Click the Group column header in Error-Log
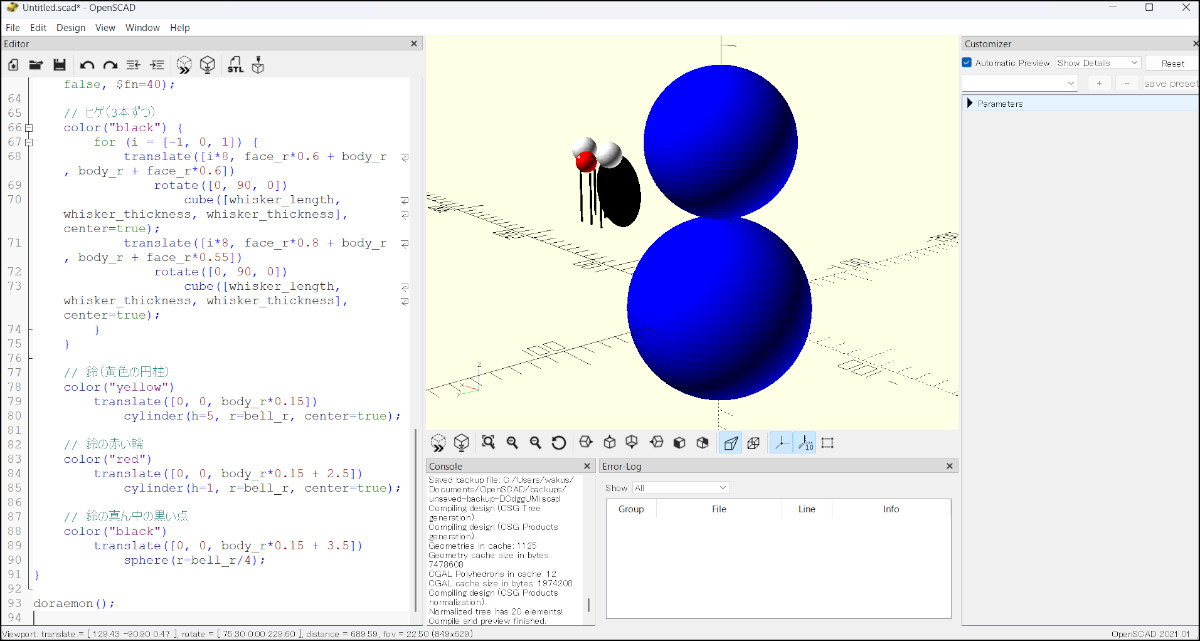Viewport: 1200px width, 641px height. pyautogui.click(x=631, y=509)
